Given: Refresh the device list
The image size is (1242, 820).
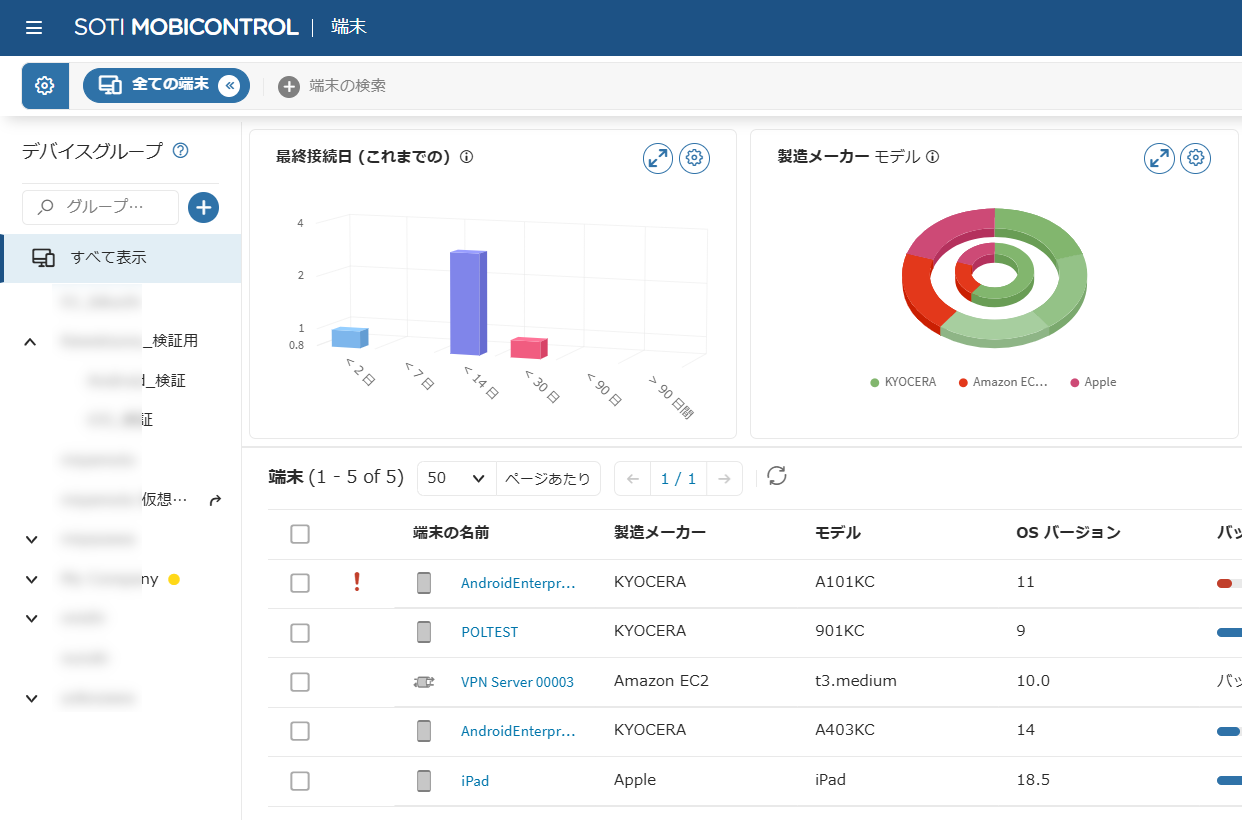Looking at the screenshot, I should [777, 476].
